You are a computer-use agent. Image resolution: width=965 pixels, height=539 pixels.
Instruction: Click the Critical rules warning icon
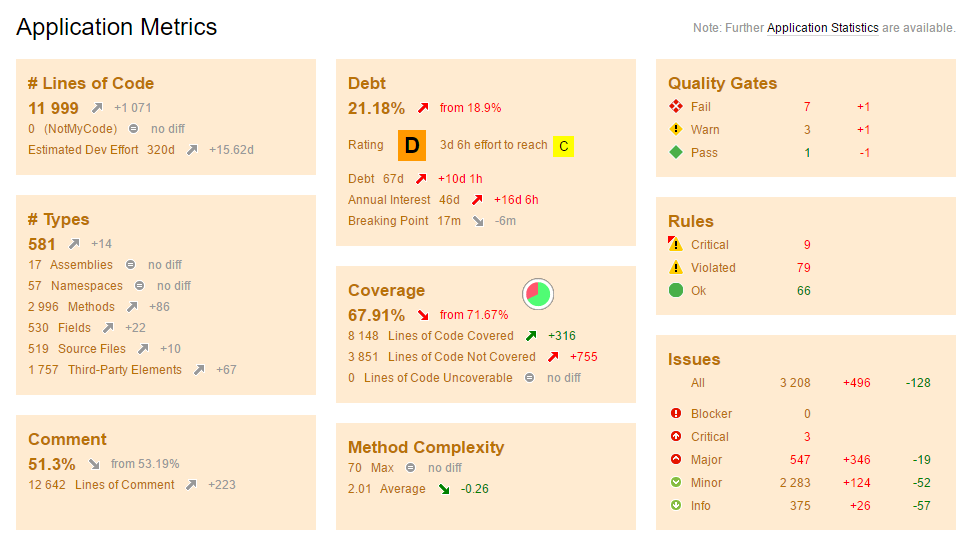676,245
